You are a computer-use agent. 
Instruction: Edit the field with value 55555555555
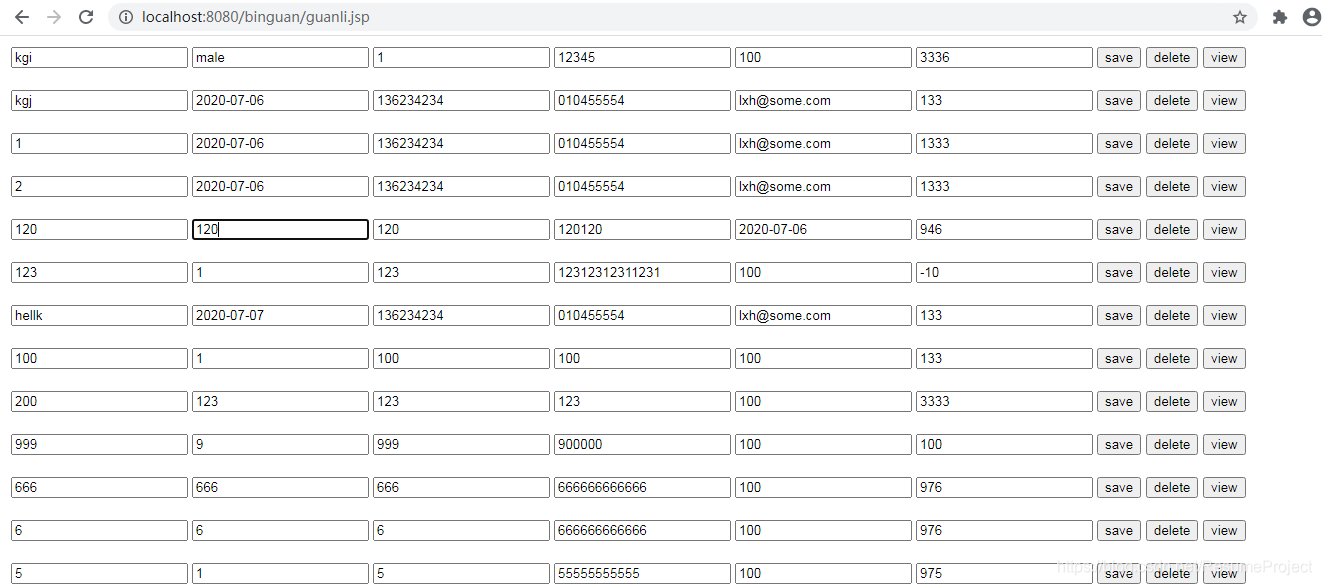click(642, 574)
